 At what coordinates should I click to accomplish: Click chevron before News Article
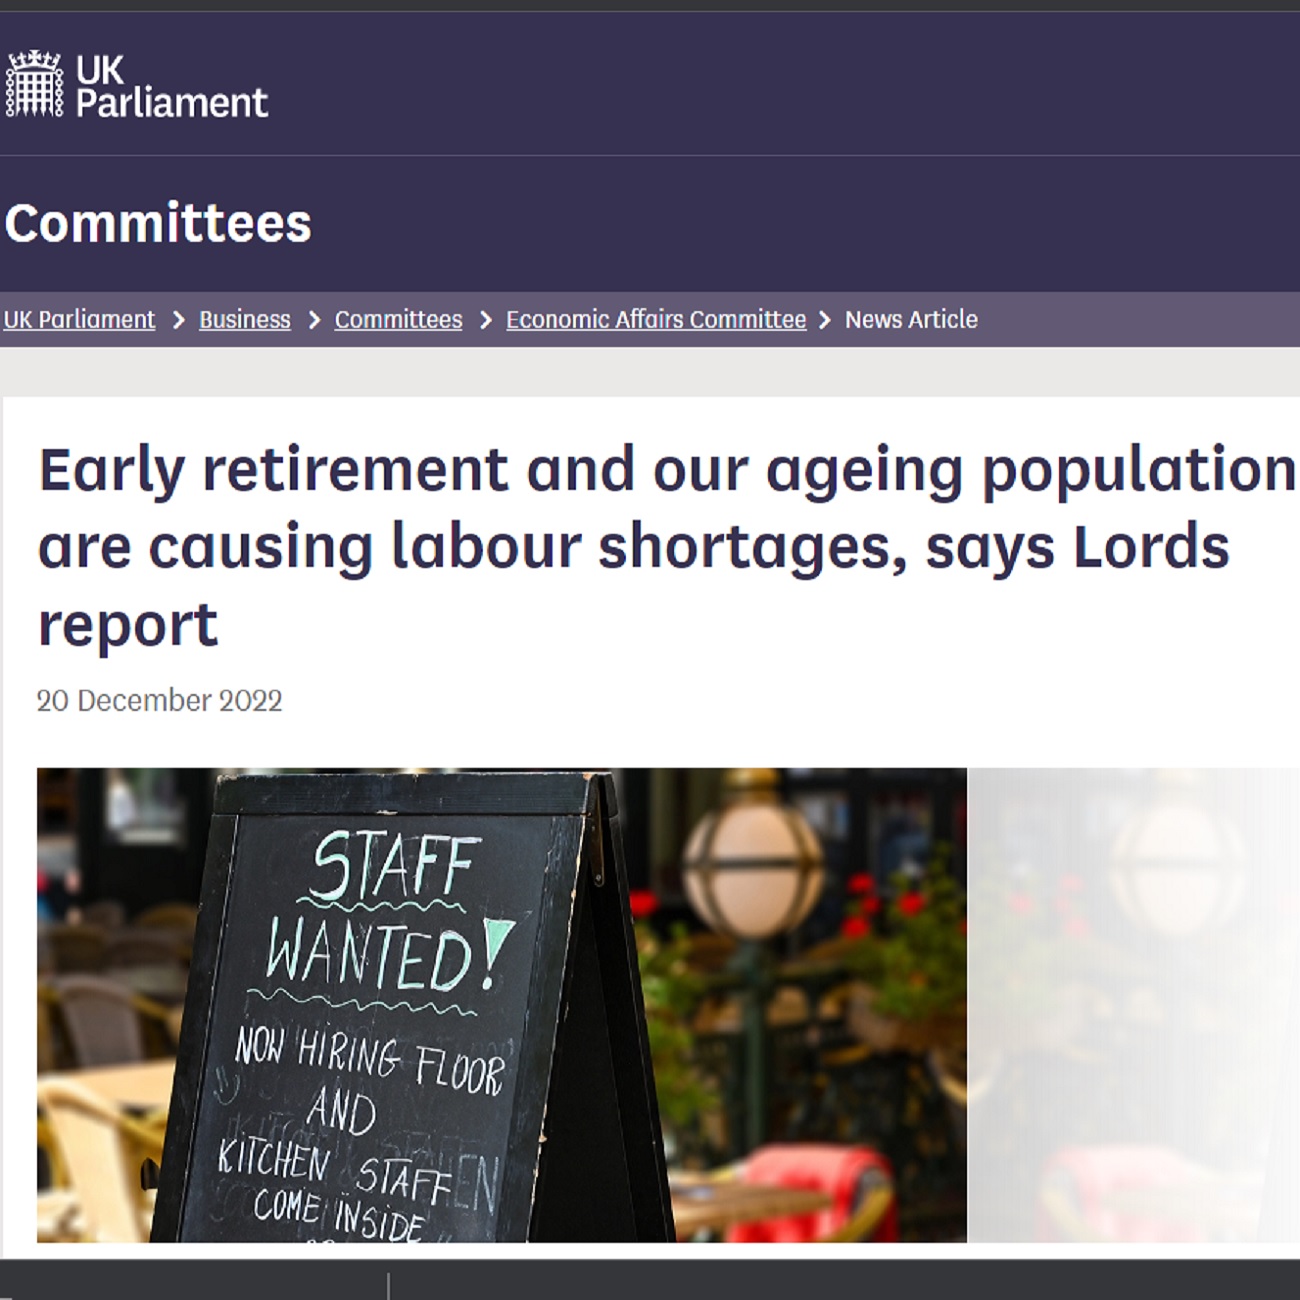click(x=825, y=320)
